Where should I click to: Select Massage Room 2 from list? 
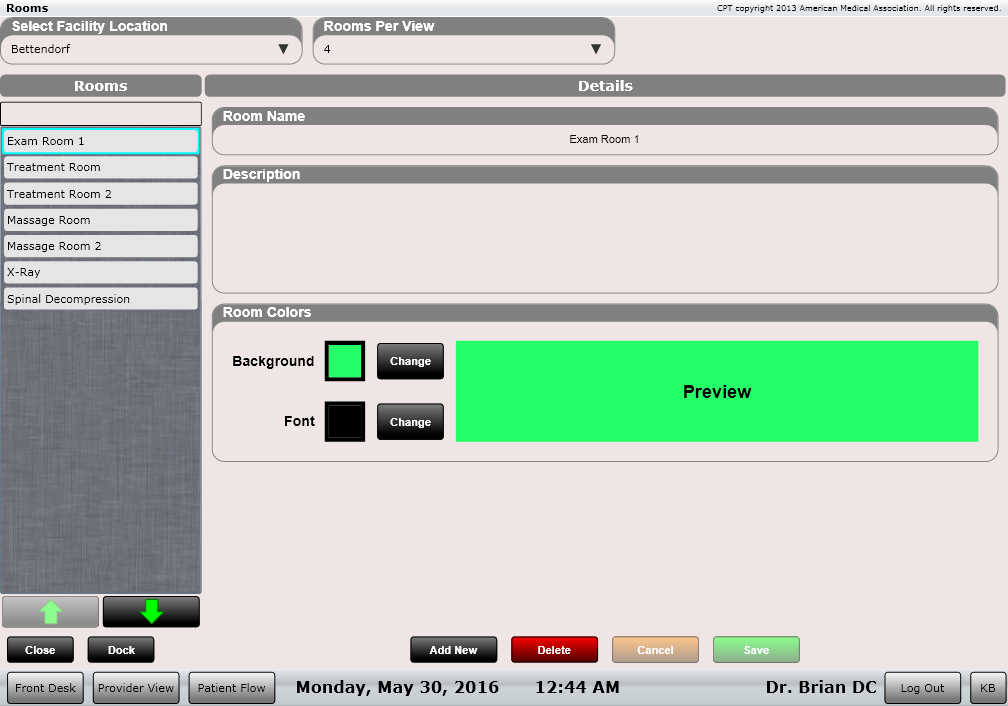coord(101,246)
